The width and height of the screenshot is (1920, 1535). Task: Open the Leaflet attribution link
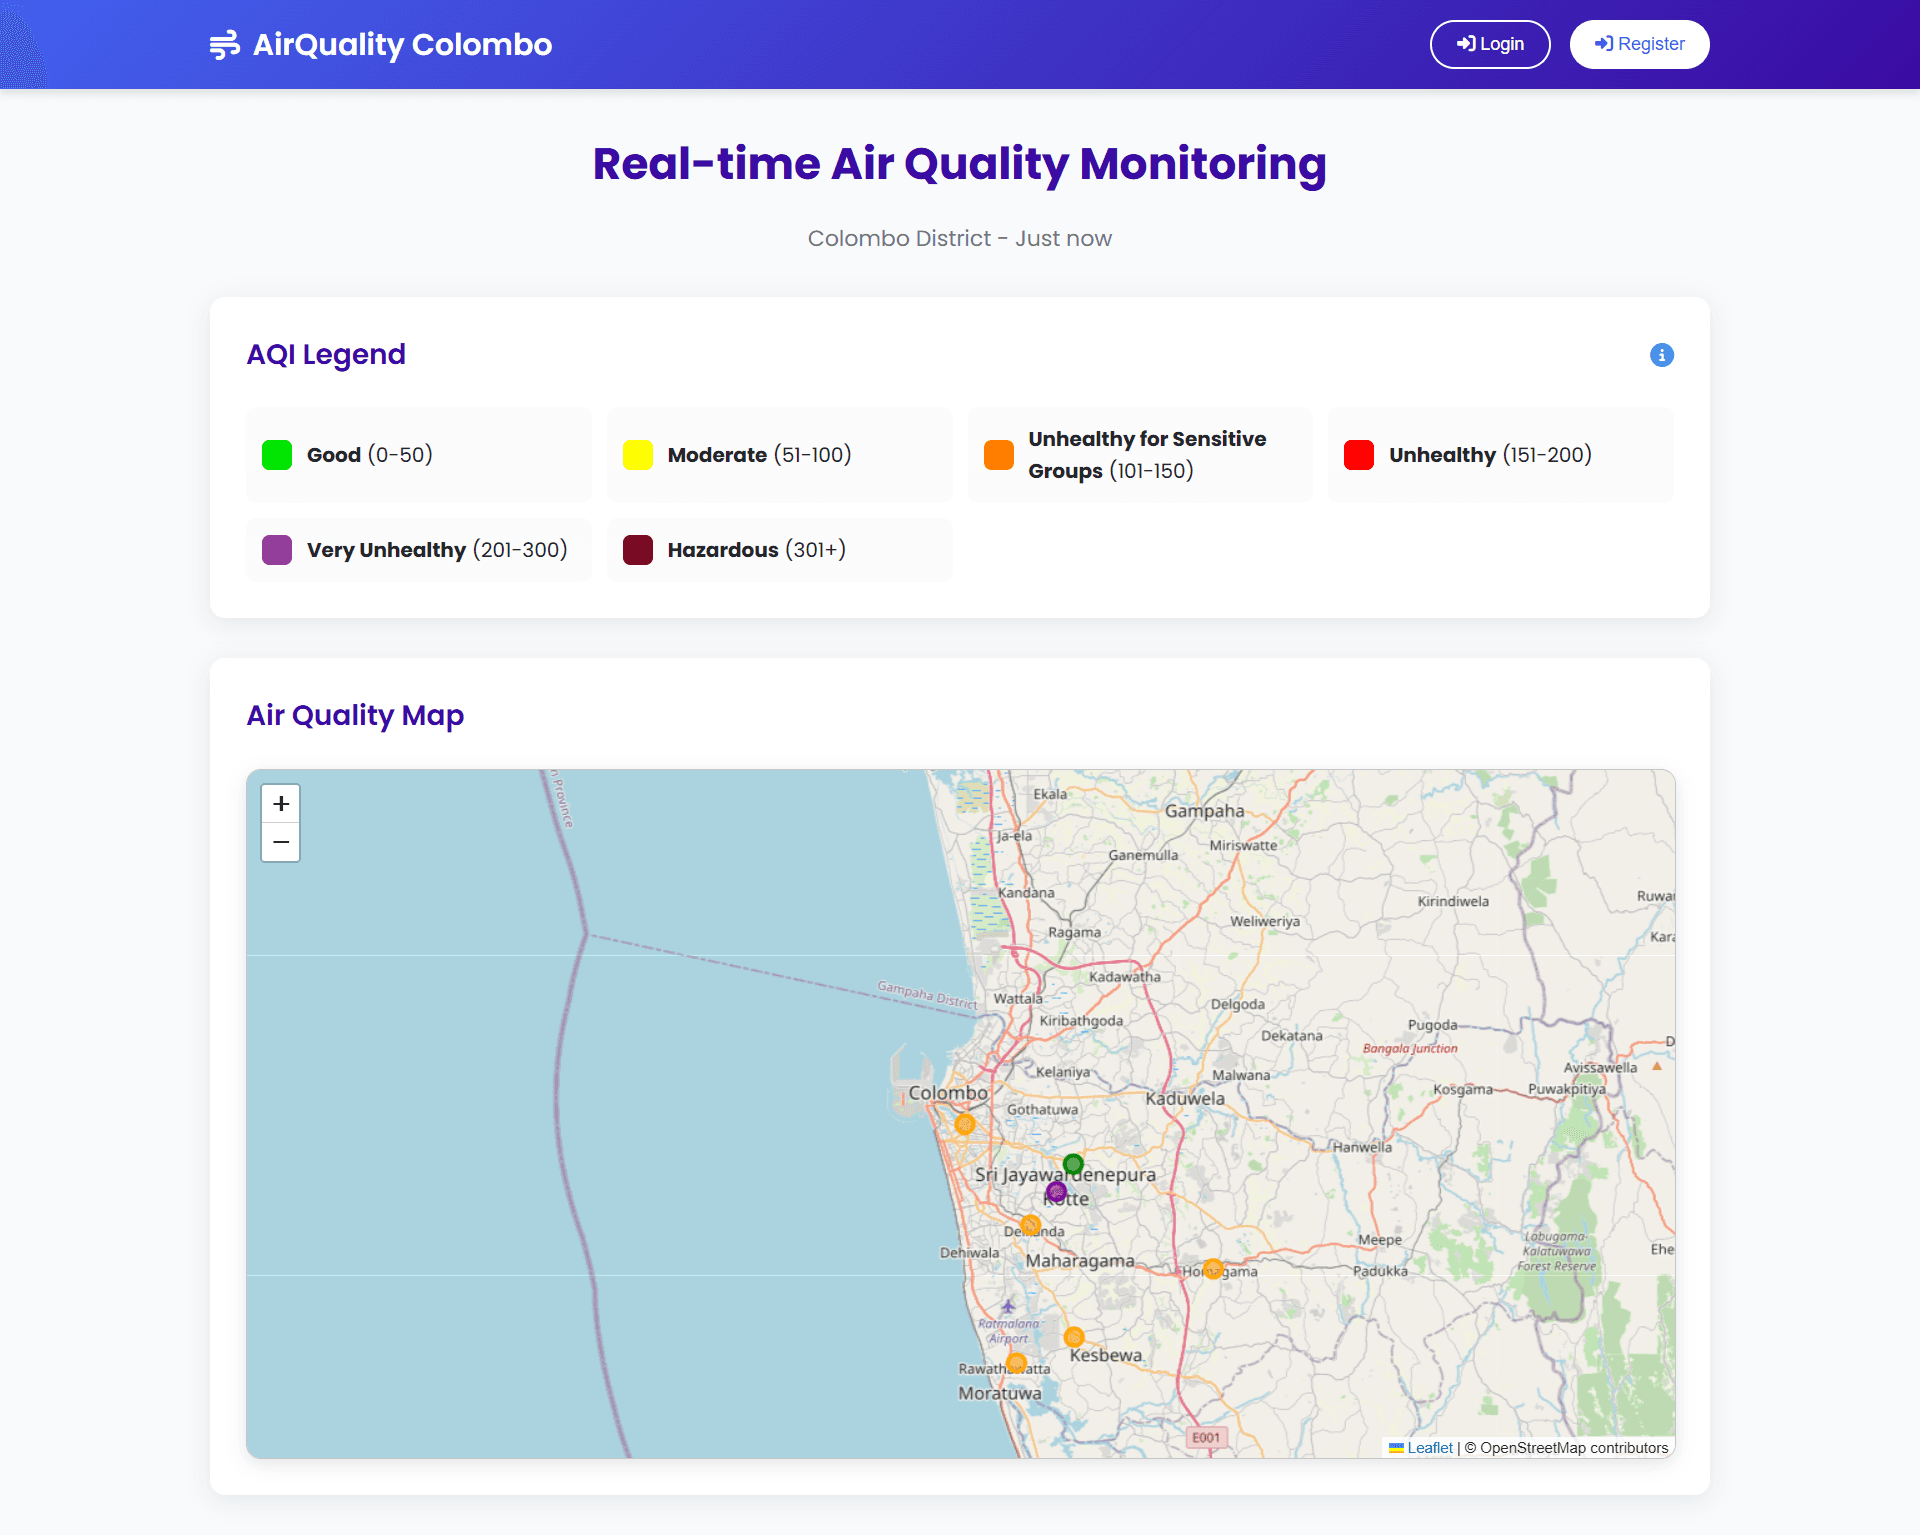coord(1430,1447)
